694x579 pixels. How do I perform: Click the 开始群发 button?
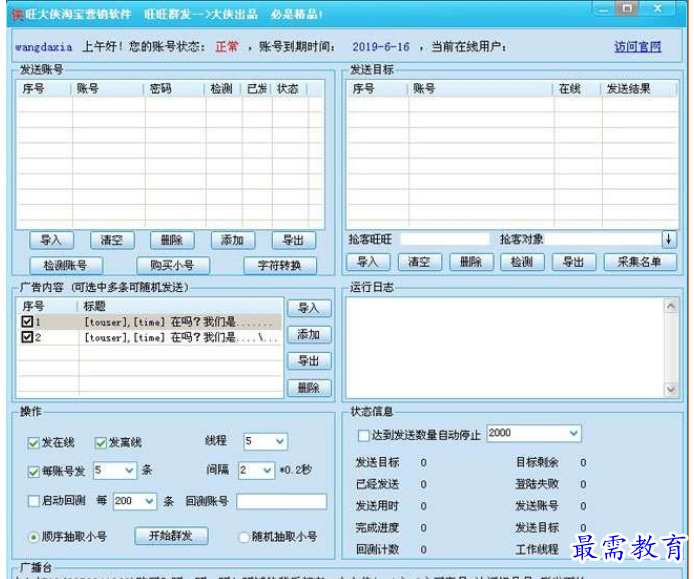171,536
